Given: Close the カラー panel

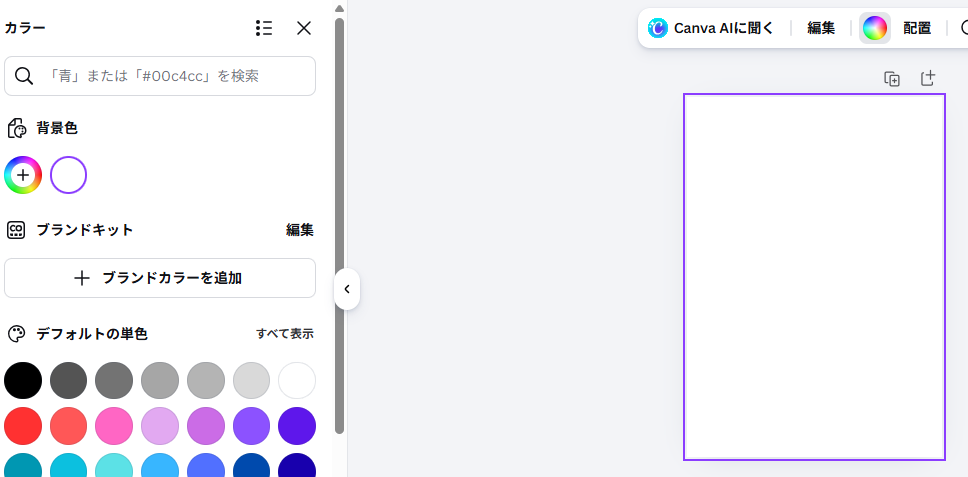Looking at the screenshot, I should [x=304, y=28].
